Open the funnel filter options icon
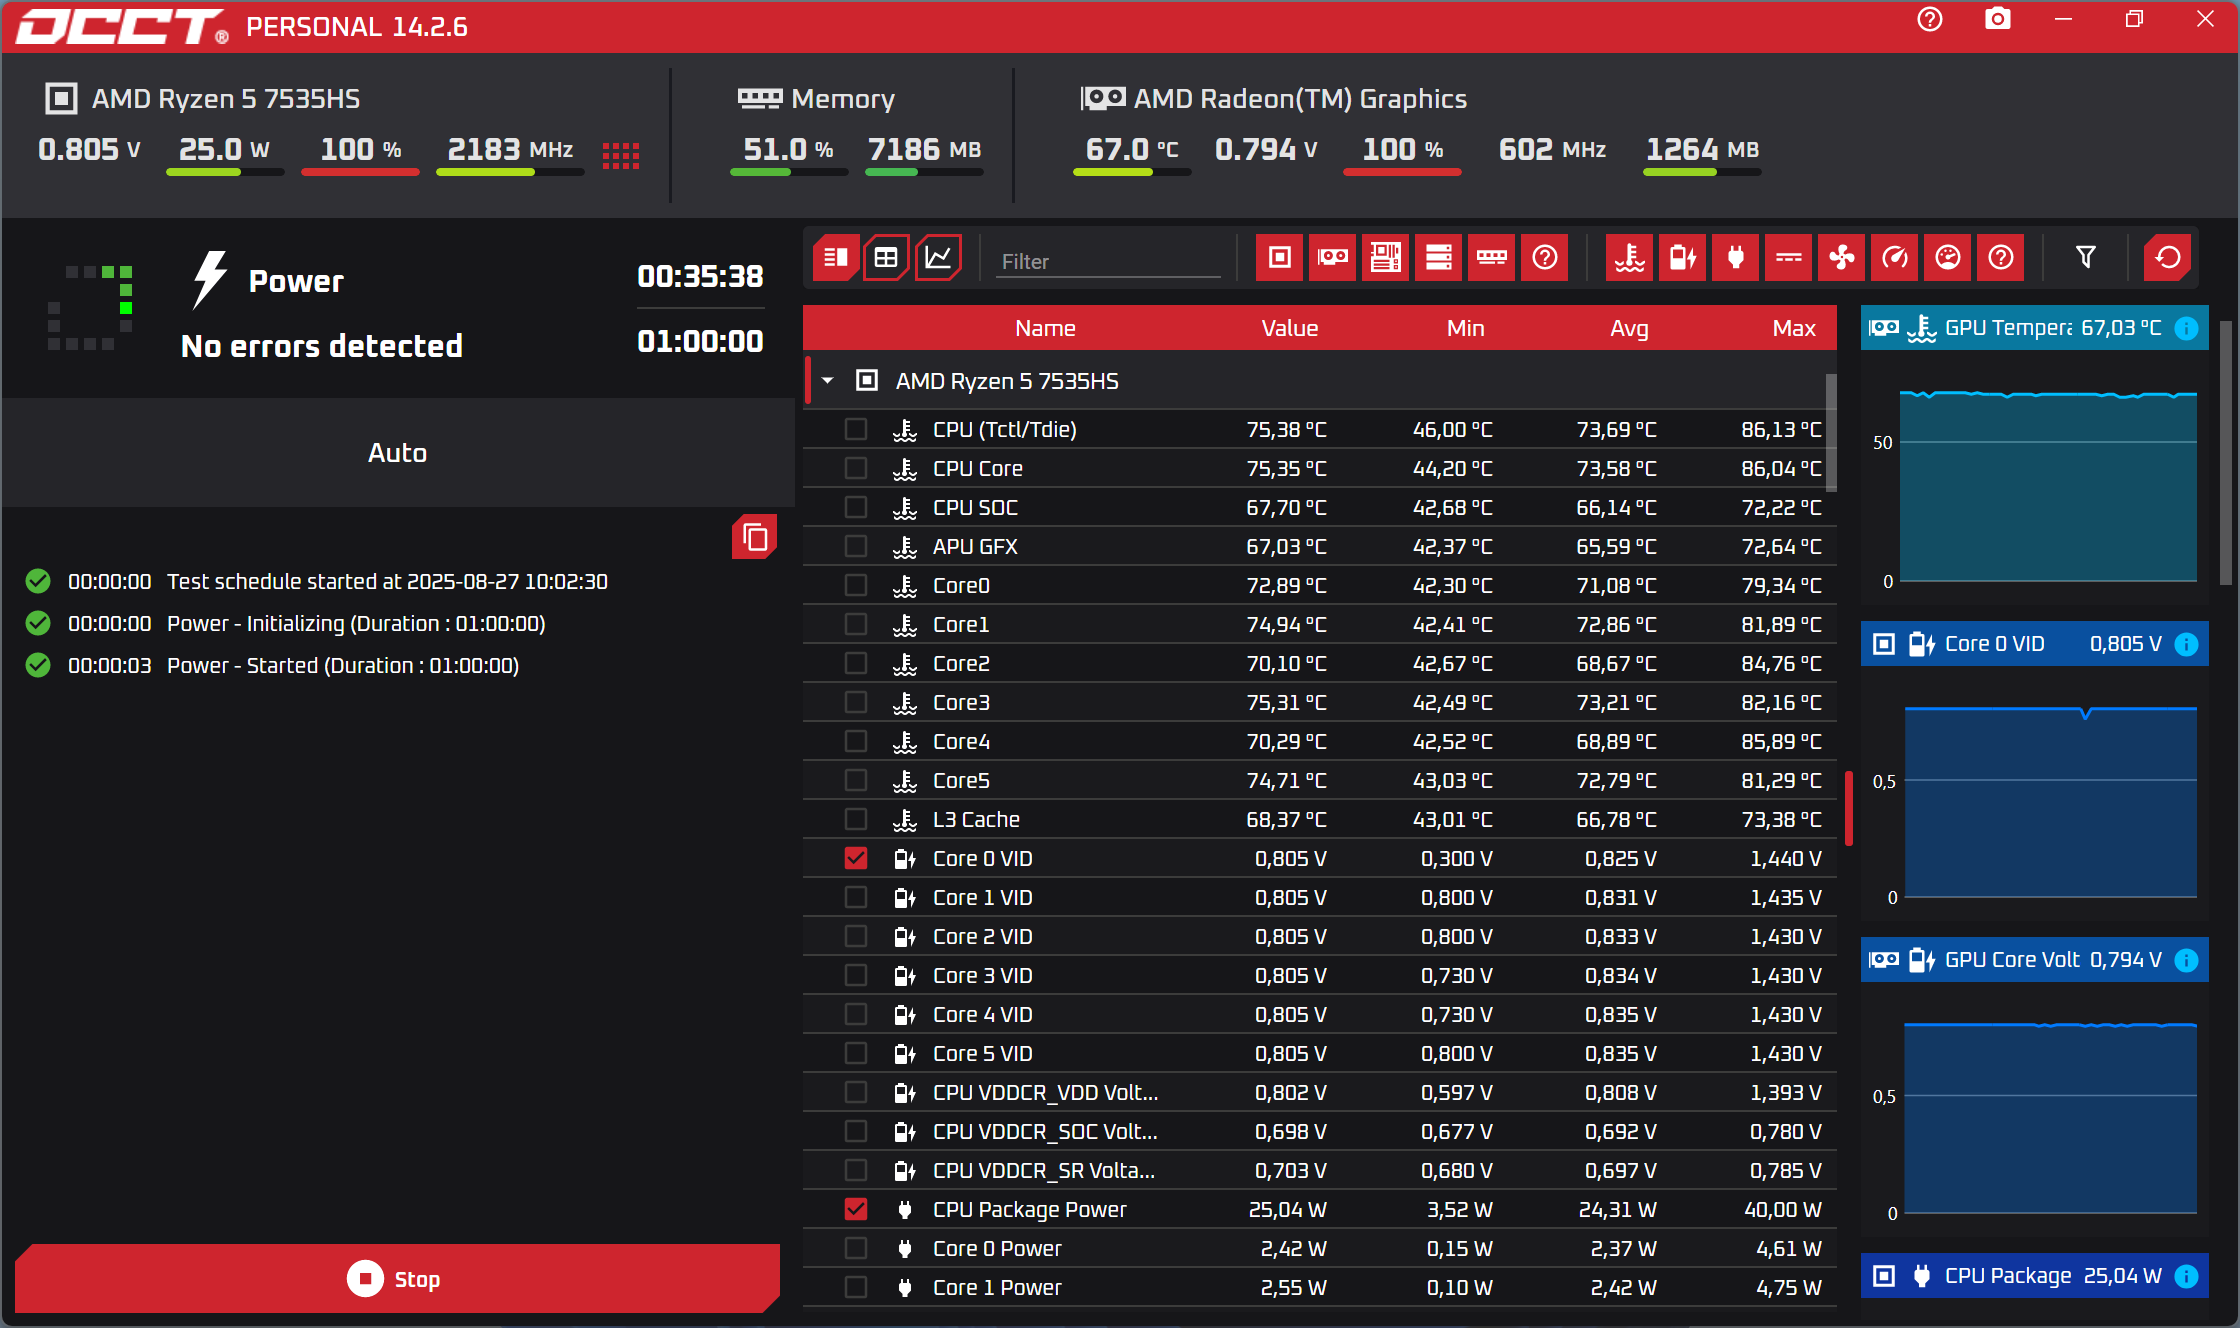The image size is (2240, 1328). (x=2085, y=258)
